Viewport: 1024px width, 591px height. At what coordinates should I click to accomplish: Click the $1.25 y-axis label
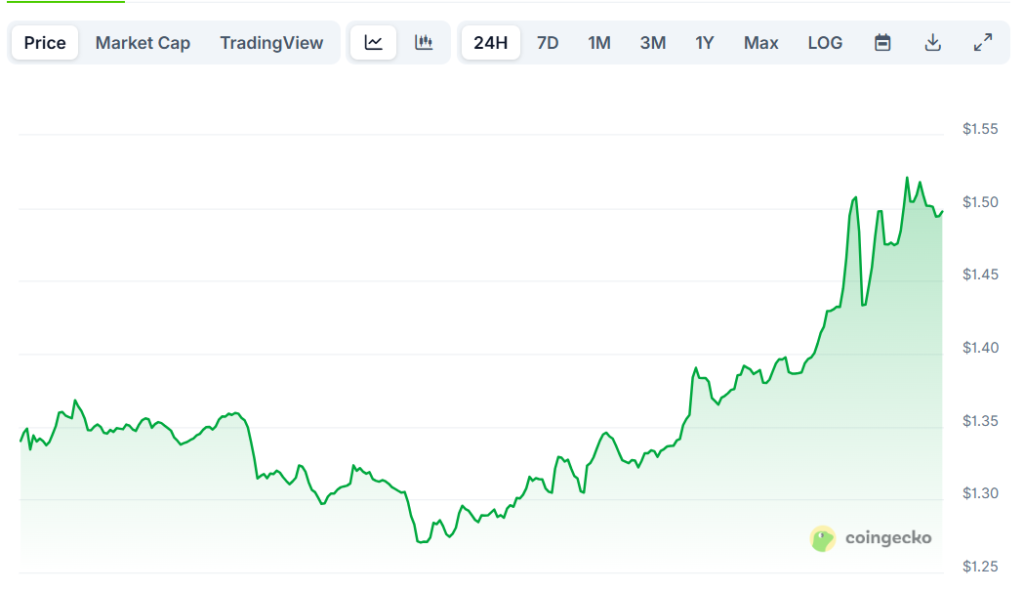[980, 567]
